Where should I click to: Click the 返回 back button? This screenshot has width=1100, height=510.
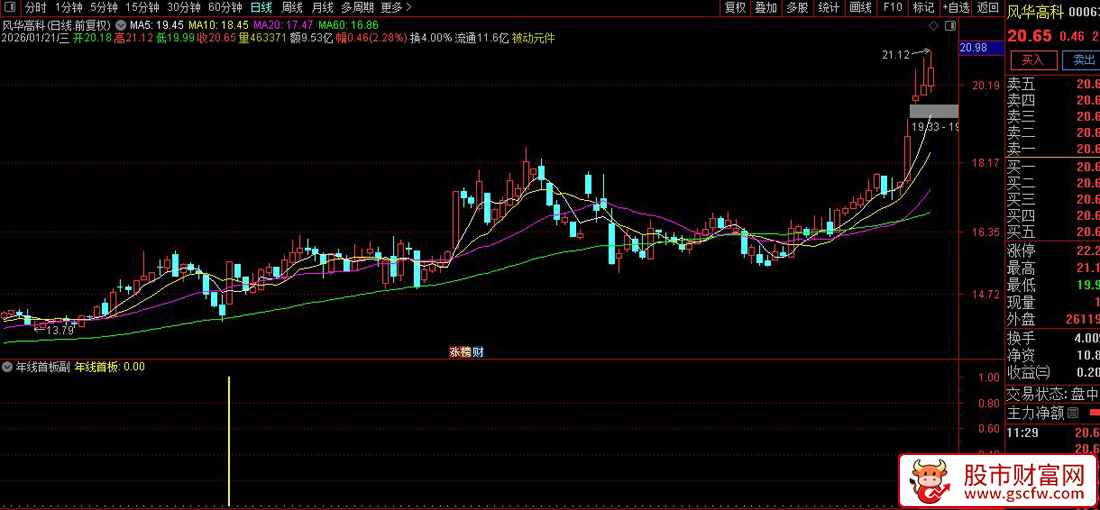(988, 8)
